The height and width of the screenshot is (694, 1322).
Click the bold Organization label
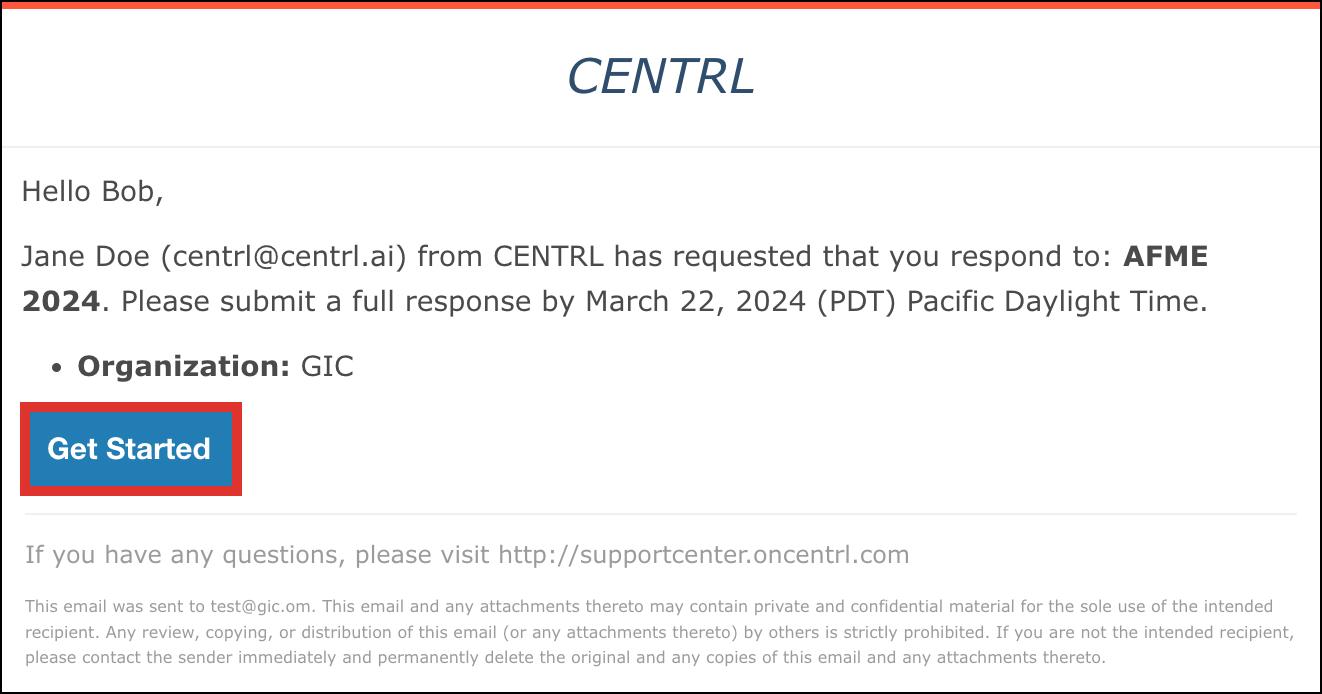click(x=183, y=367)
